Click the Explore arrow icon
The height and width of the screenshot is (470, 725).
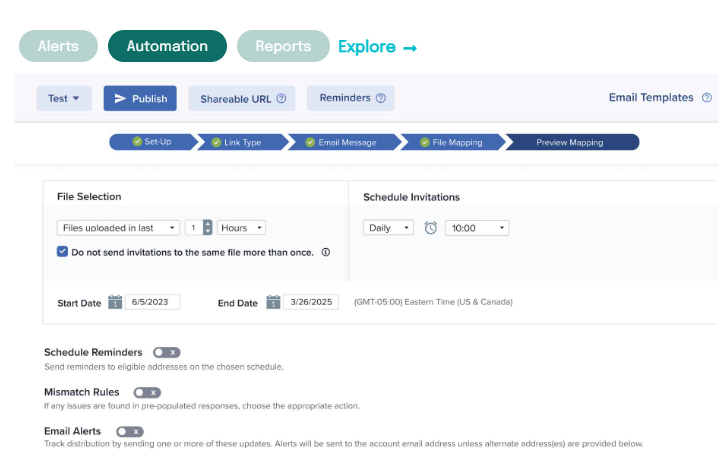[410, 48]
